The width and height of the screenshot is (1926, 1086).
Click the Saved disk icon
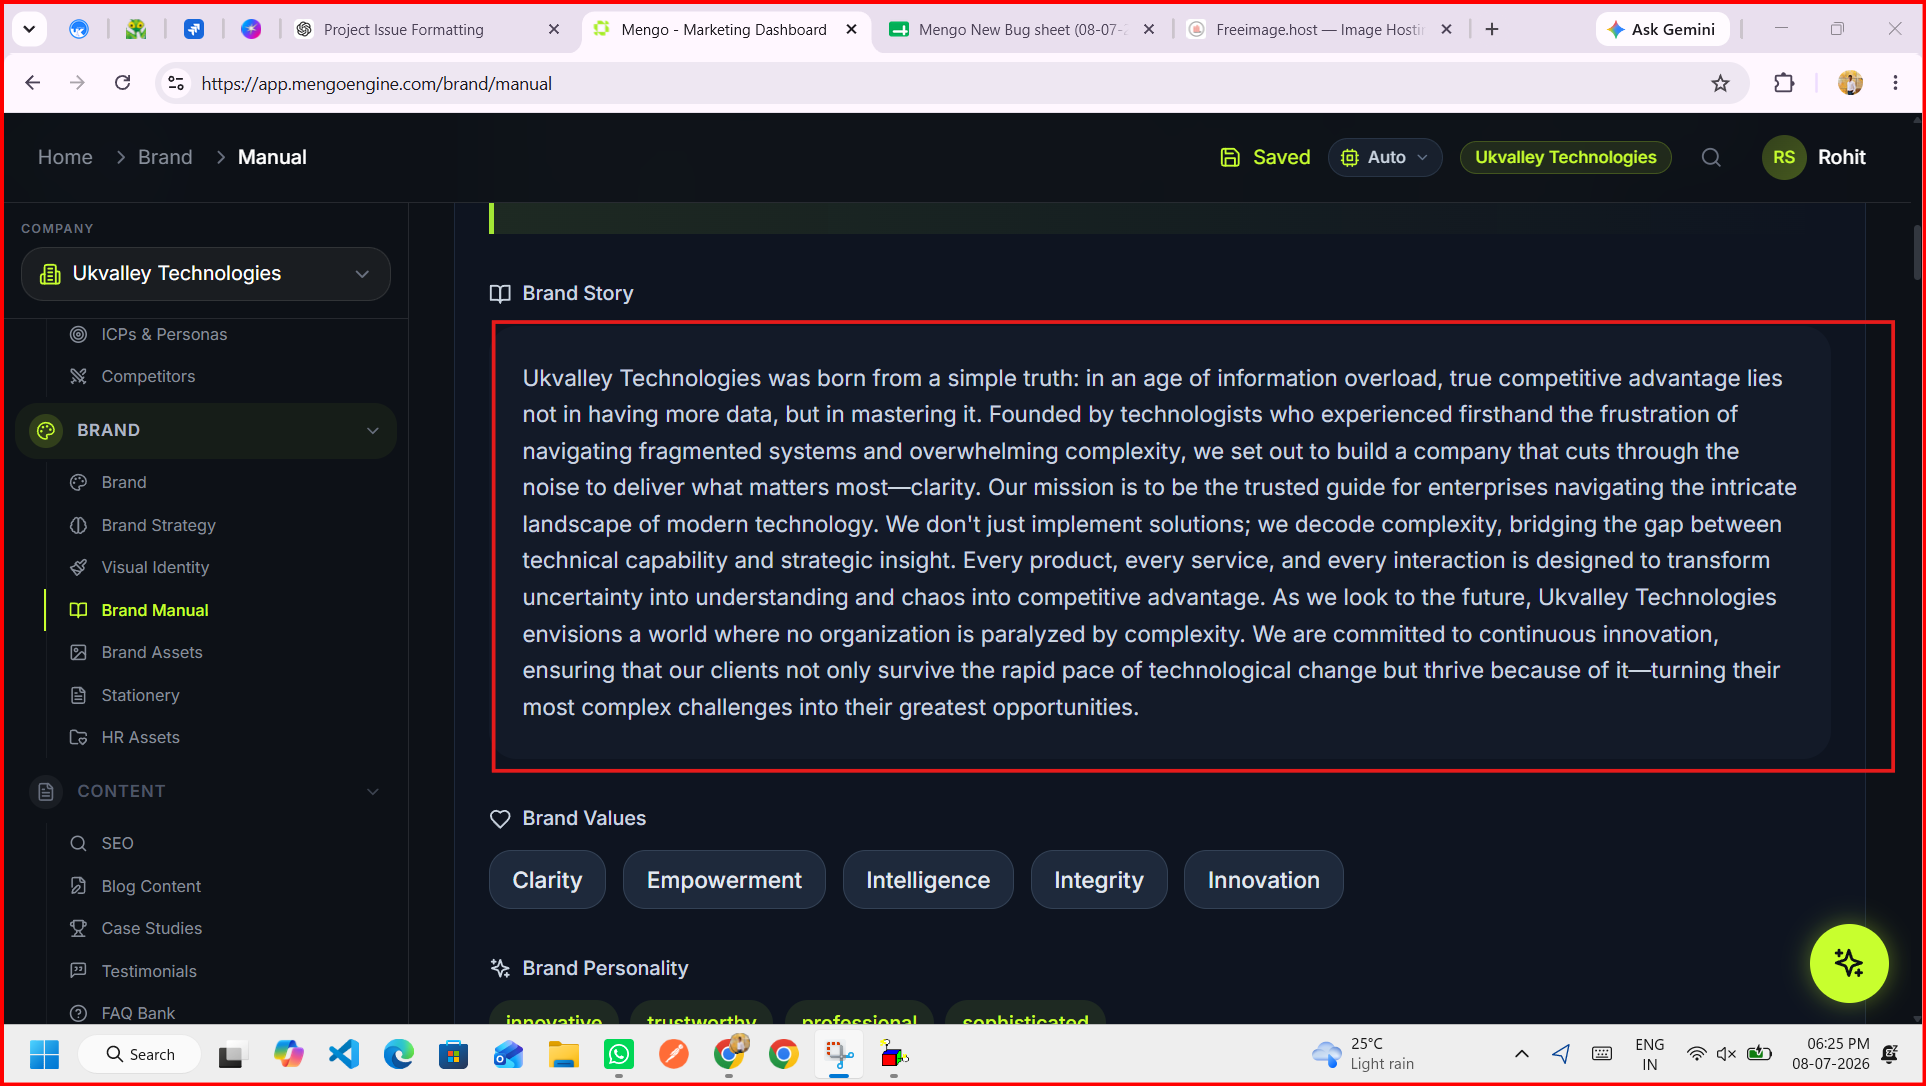click(1230, 157)
